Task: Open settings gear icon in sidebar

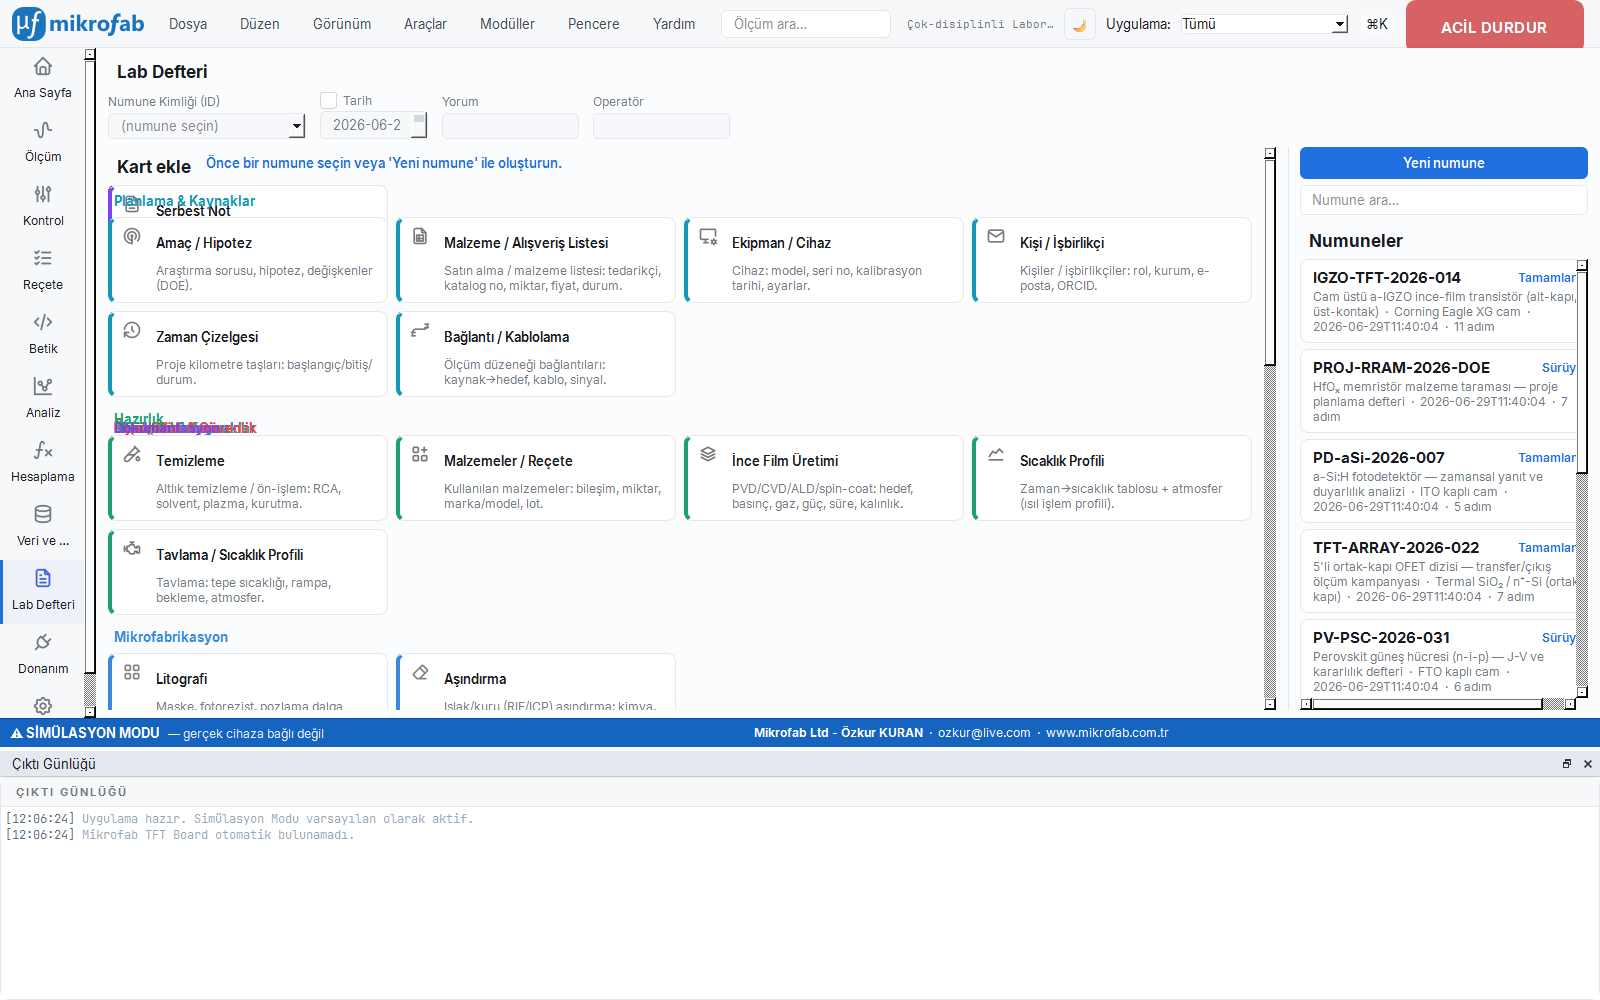Action: (43, 705)
